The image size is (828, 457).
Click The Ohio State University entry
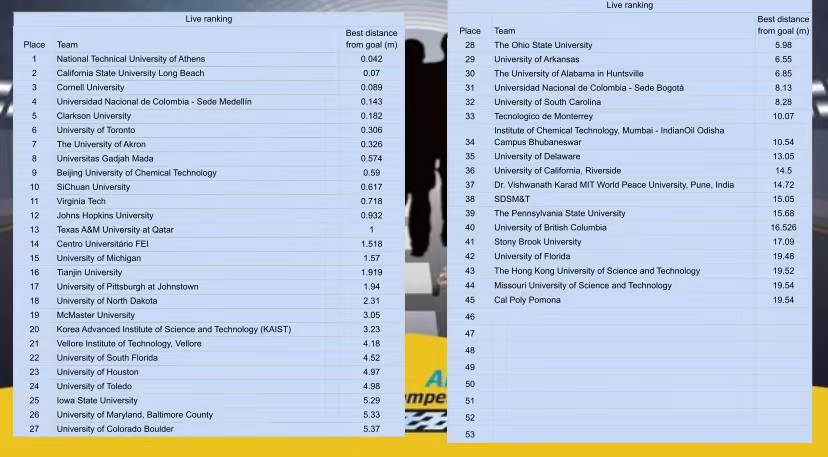543,45
